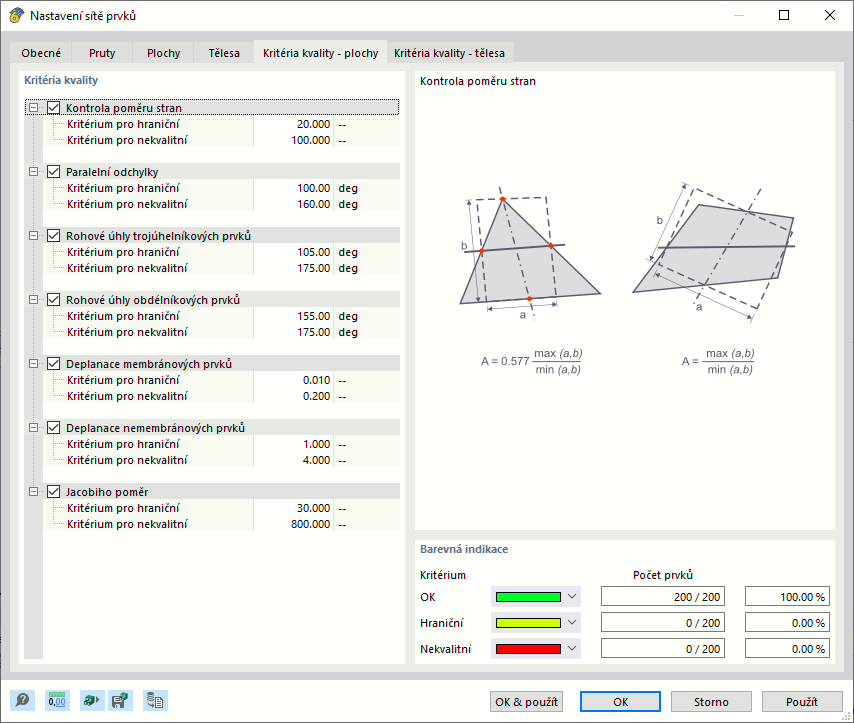Switch to Kritéria kvality - tělesa tab
The height and width of the screenshot is (723, 854).
tap(449, 53)
